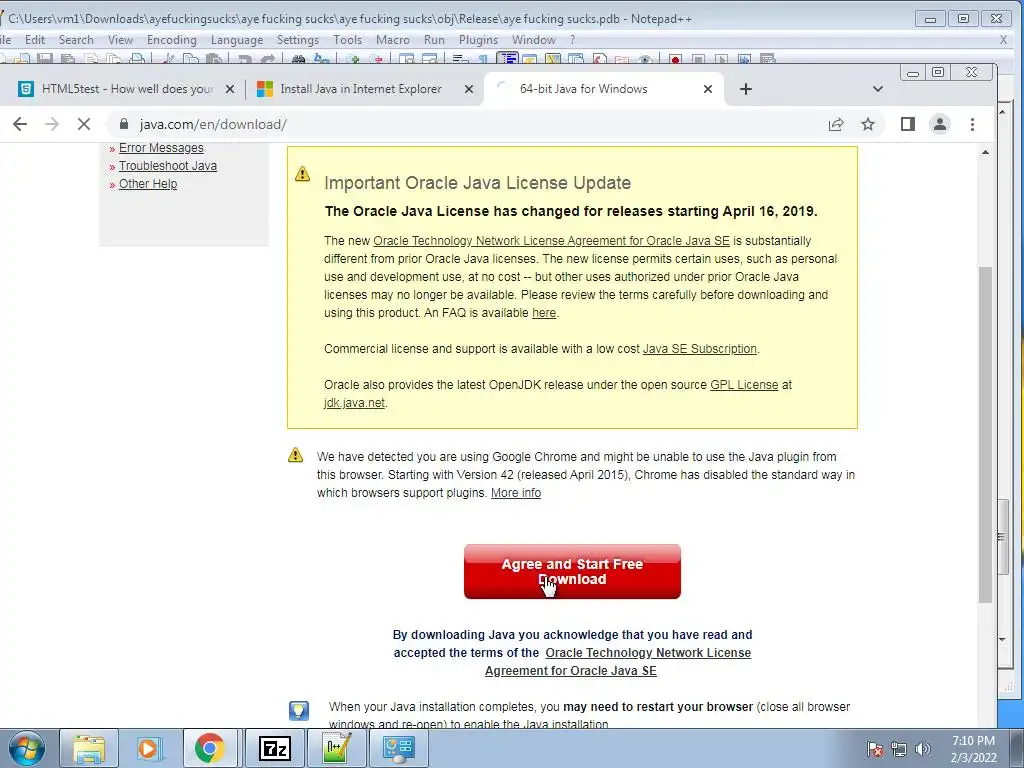
Task: Go back to the previous page
Action: [20, 124]
